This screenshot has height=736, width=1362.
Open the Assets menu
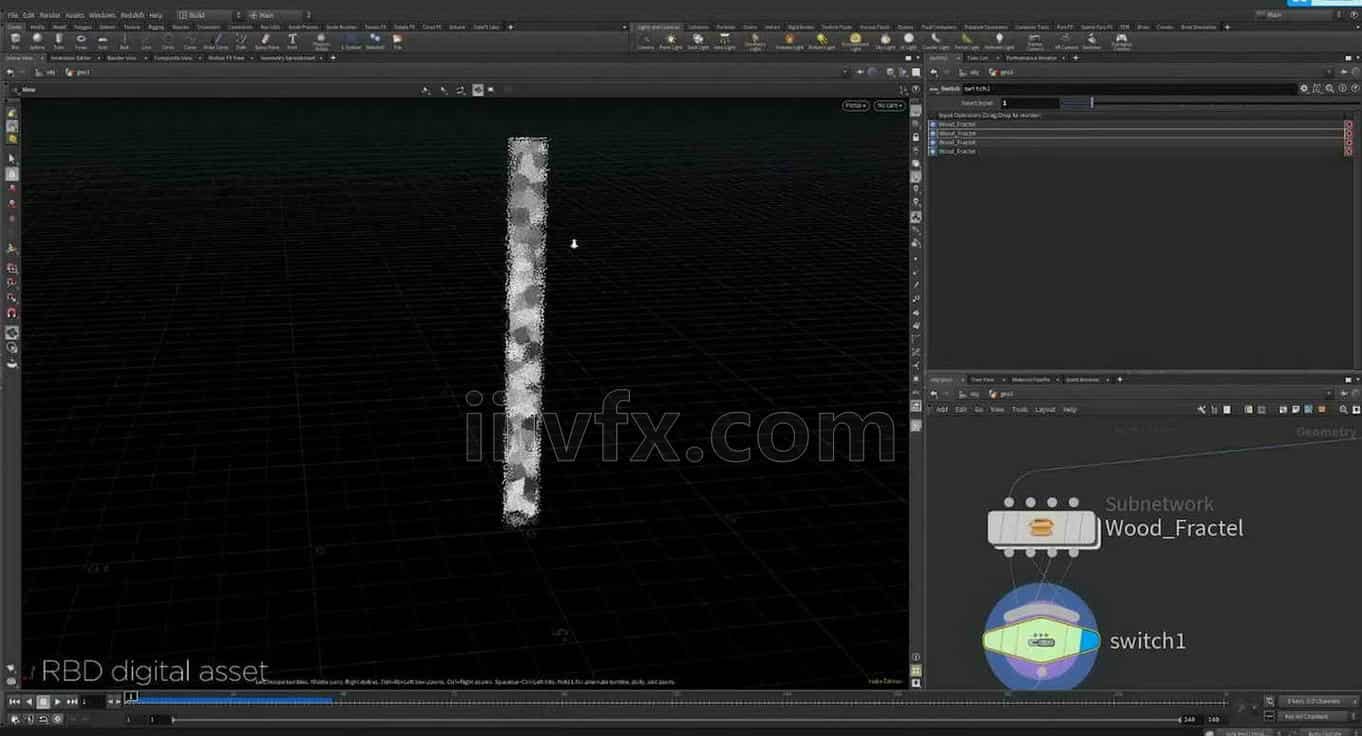click(x=75, y=15)
